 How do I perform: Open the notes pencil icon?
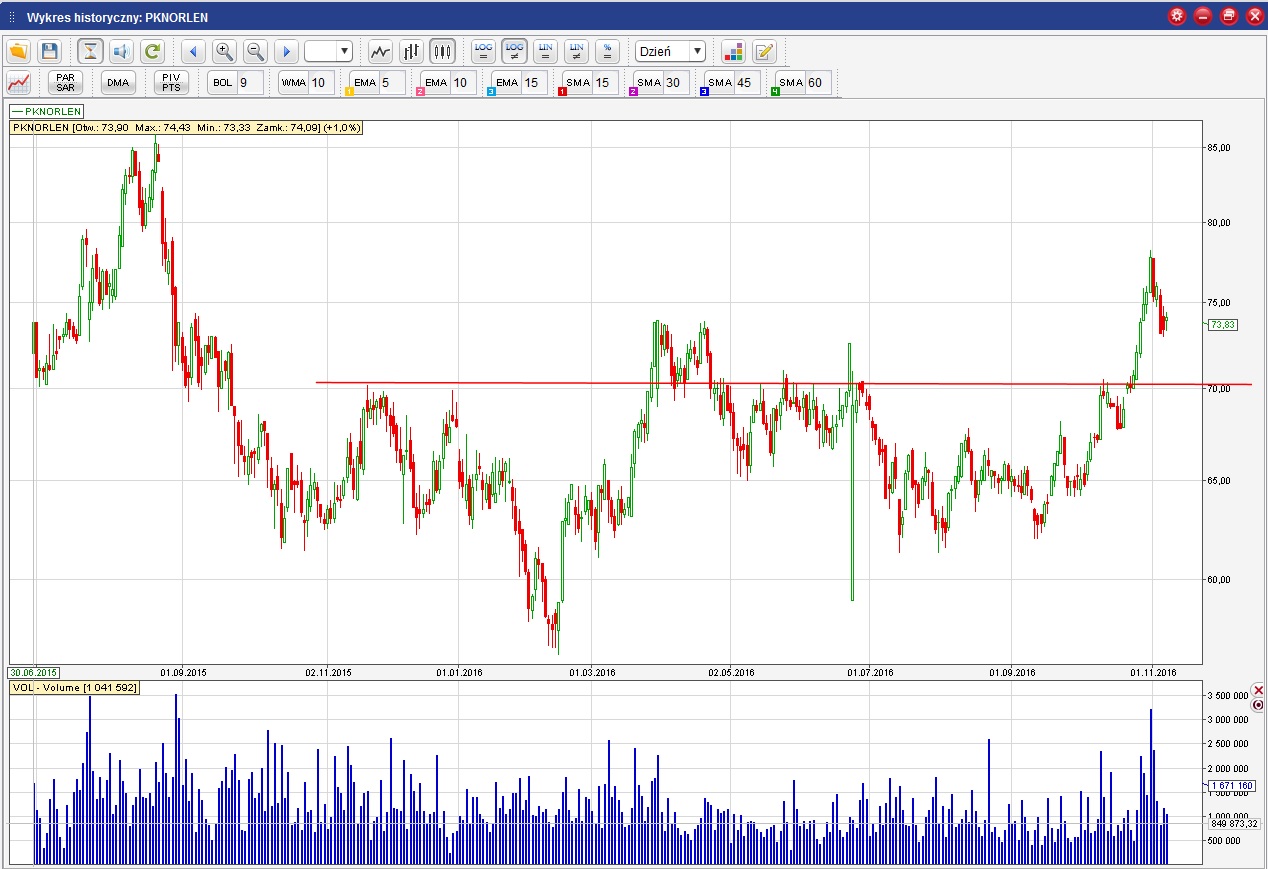(x=764, y=51)
